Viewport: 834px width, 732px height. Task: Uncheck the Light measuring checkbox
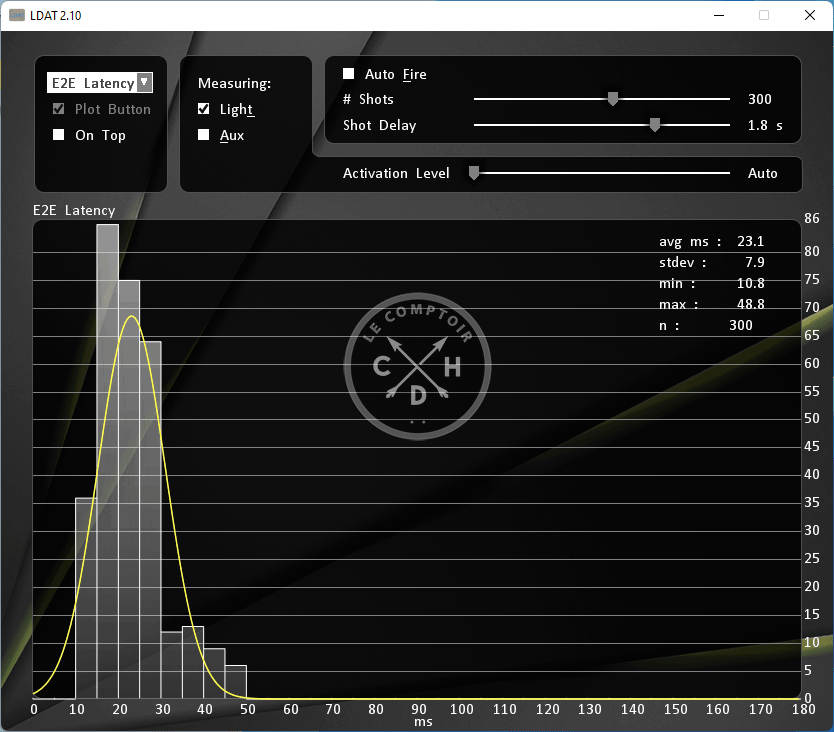coord(204,109)
